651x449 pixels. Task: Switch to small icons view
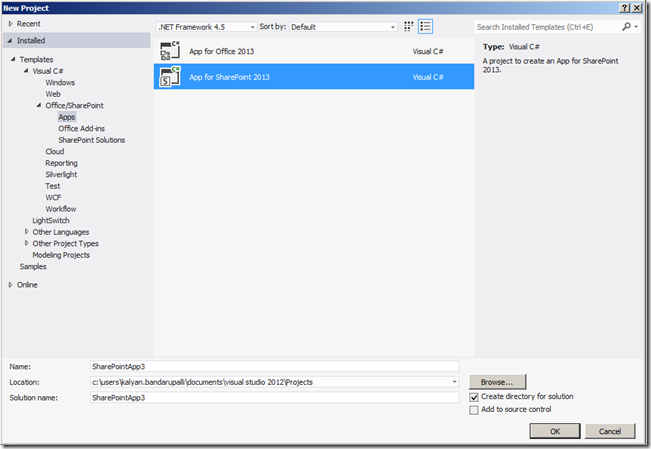coord(409,27)
